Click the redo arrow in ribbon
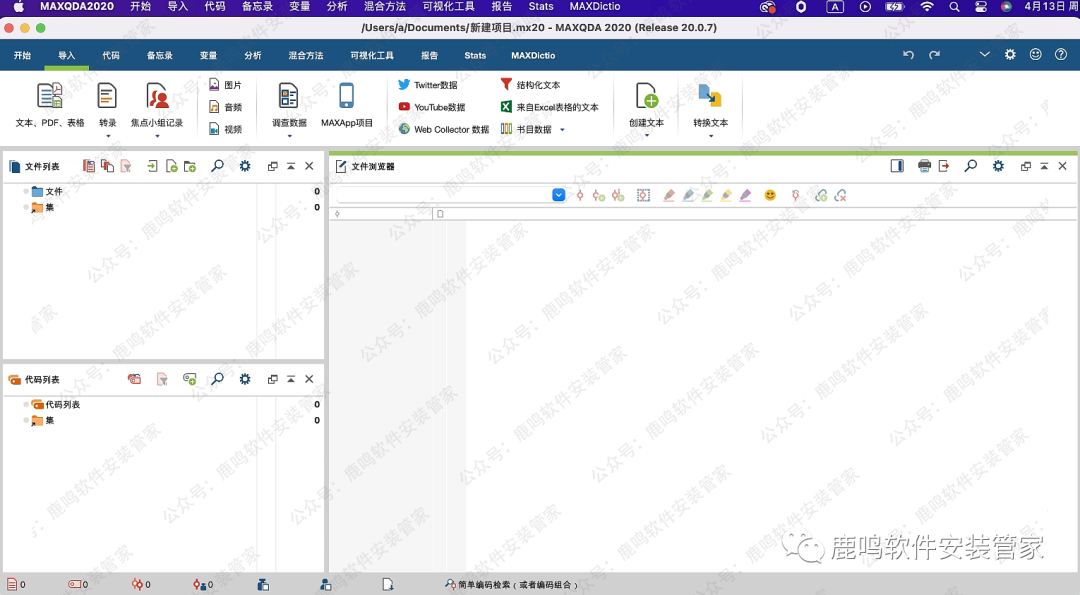The height and width of the screenshot is (595, 1080). coord(934,54)
